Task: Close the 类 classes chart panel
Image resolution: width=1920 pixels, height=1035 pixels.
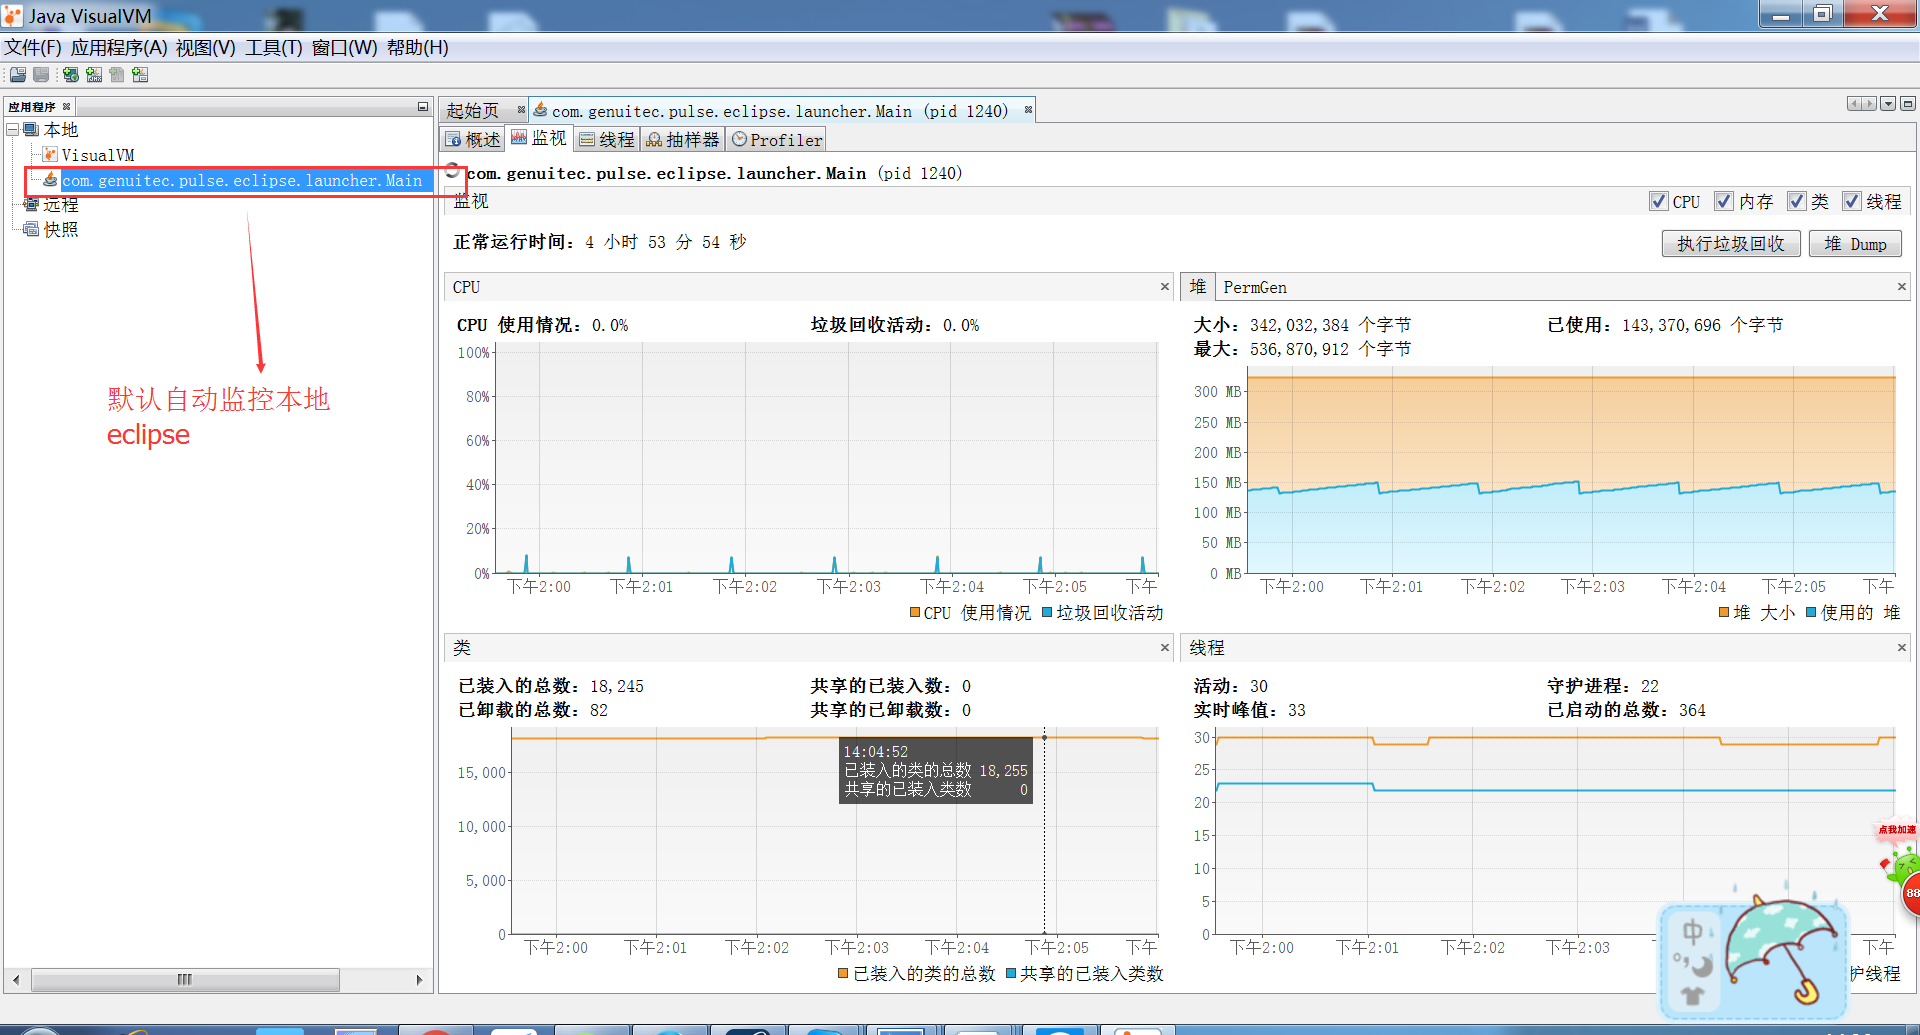Action: coord(1165,648)
